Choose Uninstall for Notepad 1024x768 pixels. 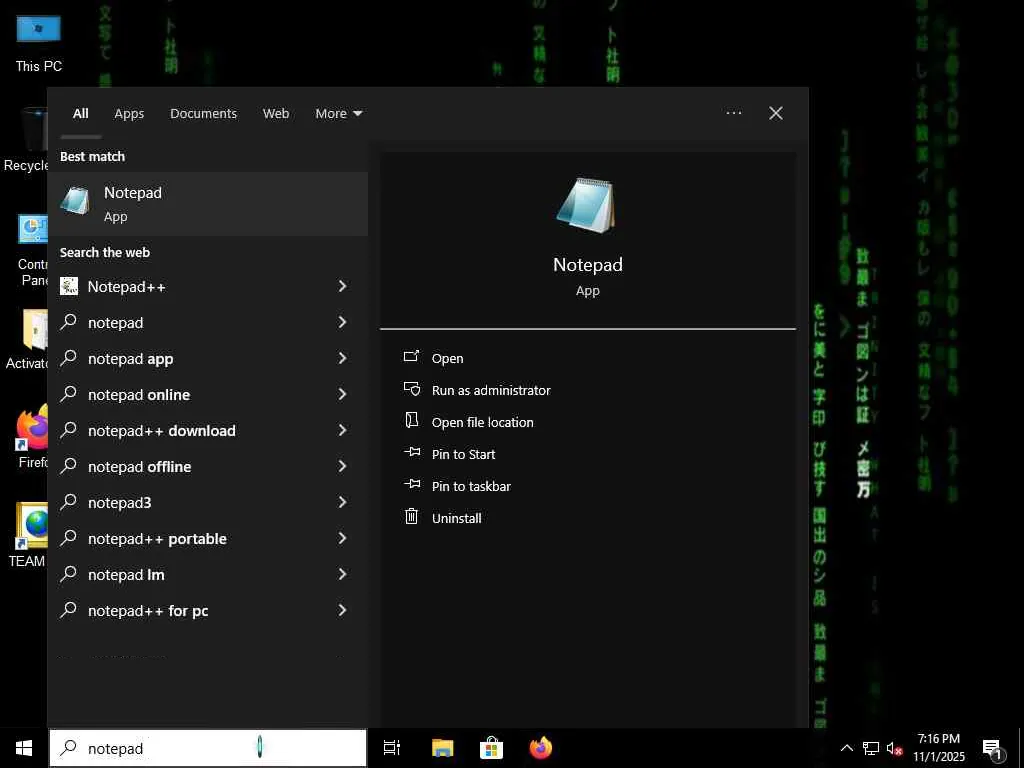(x=456, y=519)
